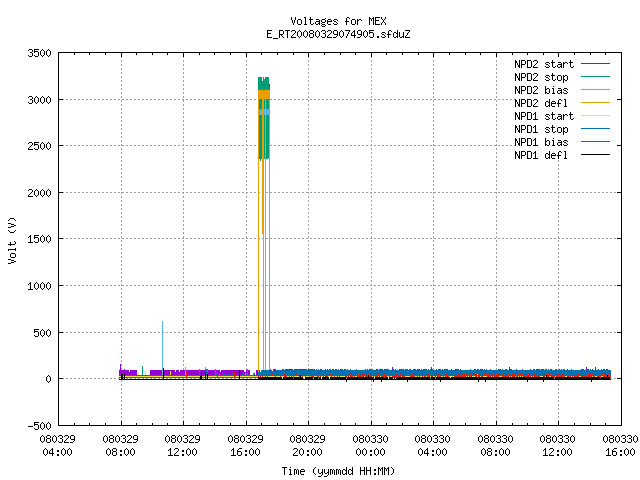Click the 3000 y-axis tick label

[39, 100]
